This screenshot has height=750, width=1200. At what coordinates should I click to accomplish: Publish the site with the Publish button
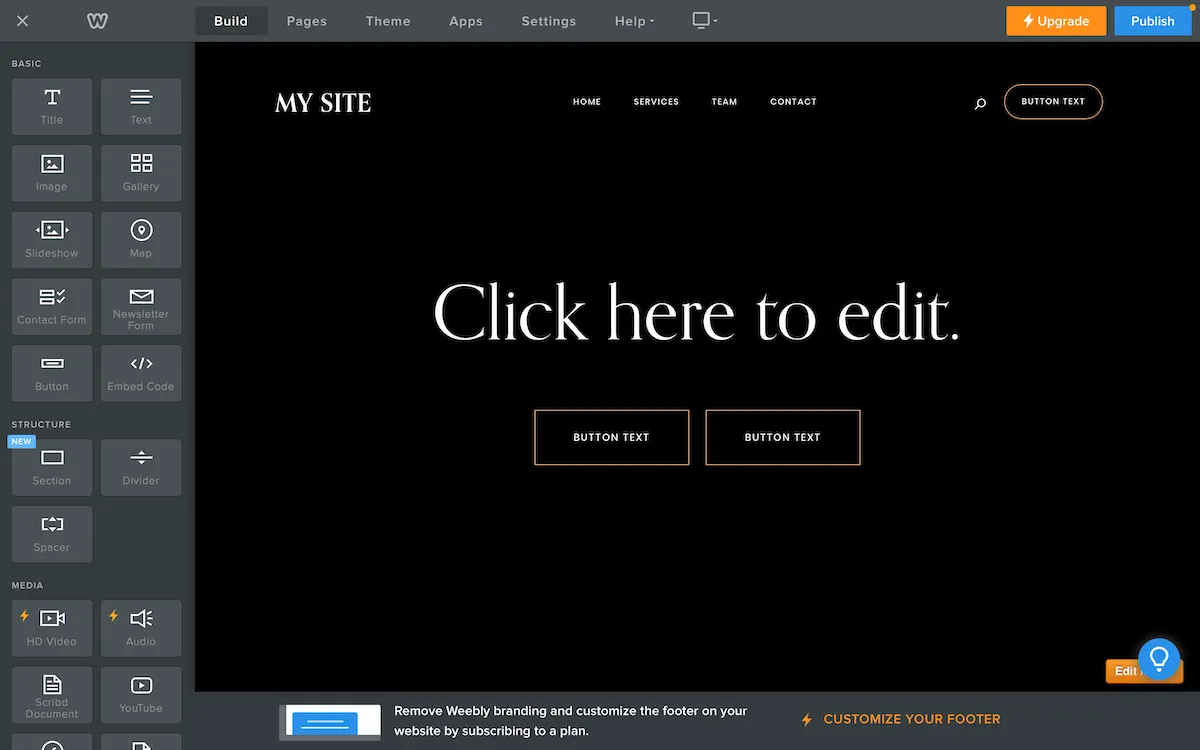tap(1153, 21)
